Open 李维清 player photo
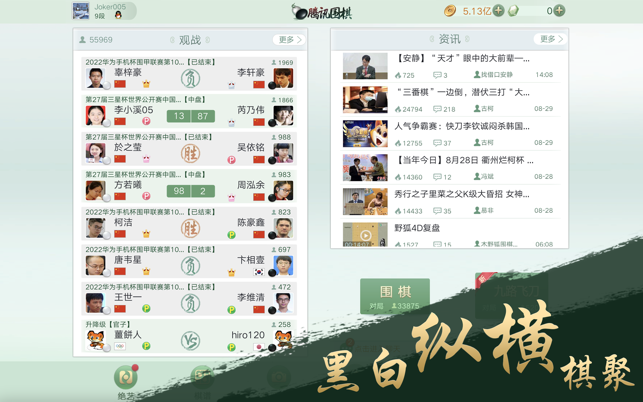The height and width of the screenshot is (402, 643). pyautogui.click(x=283, y=303)
